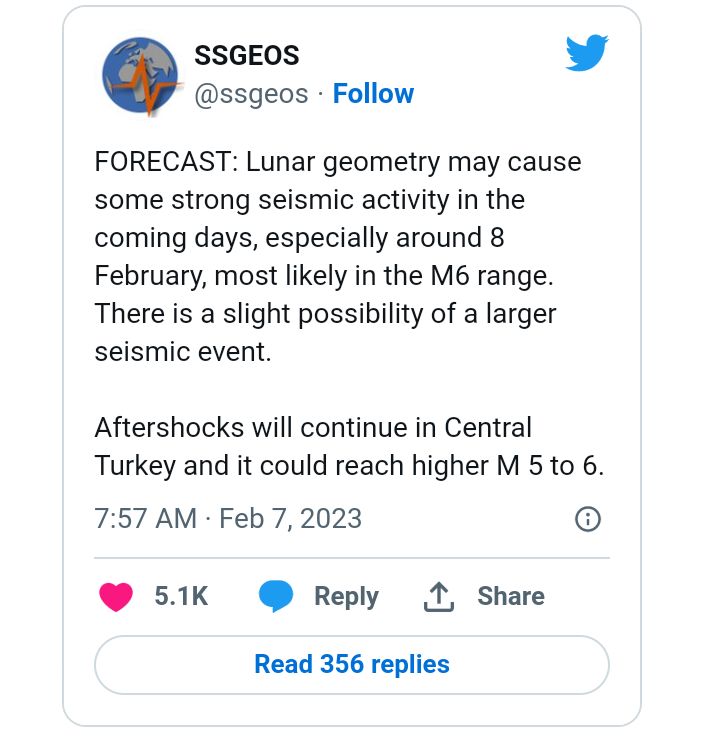Click the @ssgeos handle
This screenshot has height=740, width=720.
pyautogui.click(x=251, y=94)
